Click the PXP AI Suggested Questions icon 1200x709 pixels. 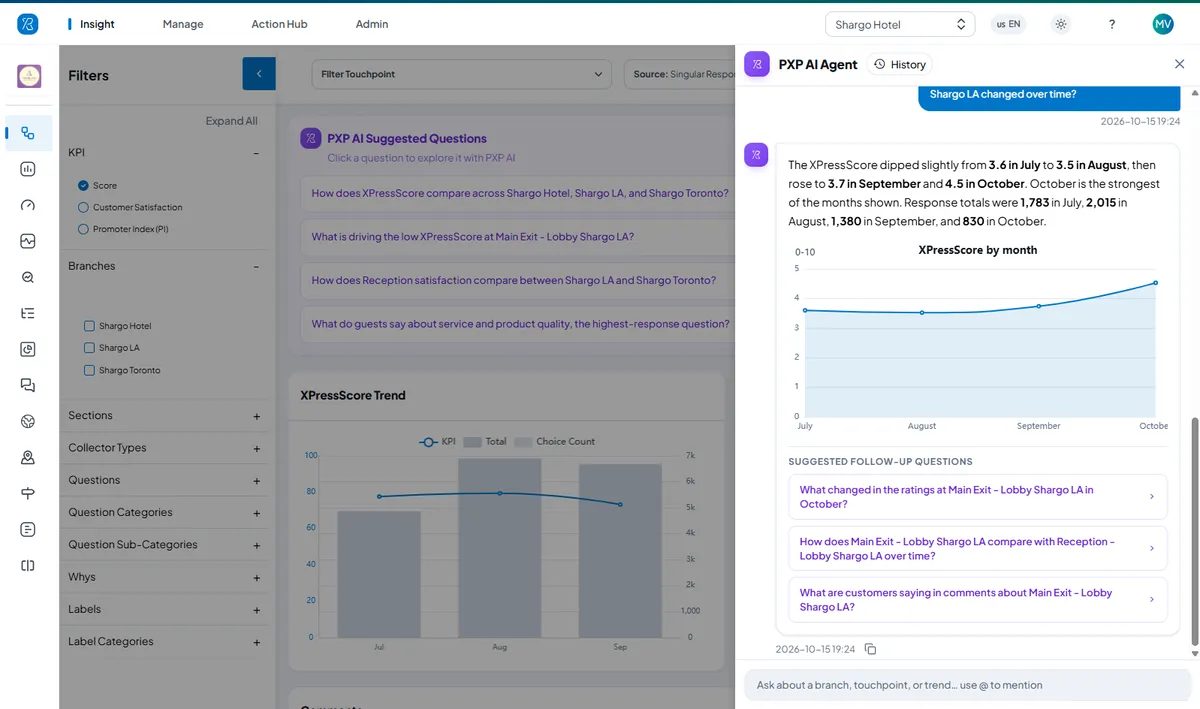pos(310,138)
